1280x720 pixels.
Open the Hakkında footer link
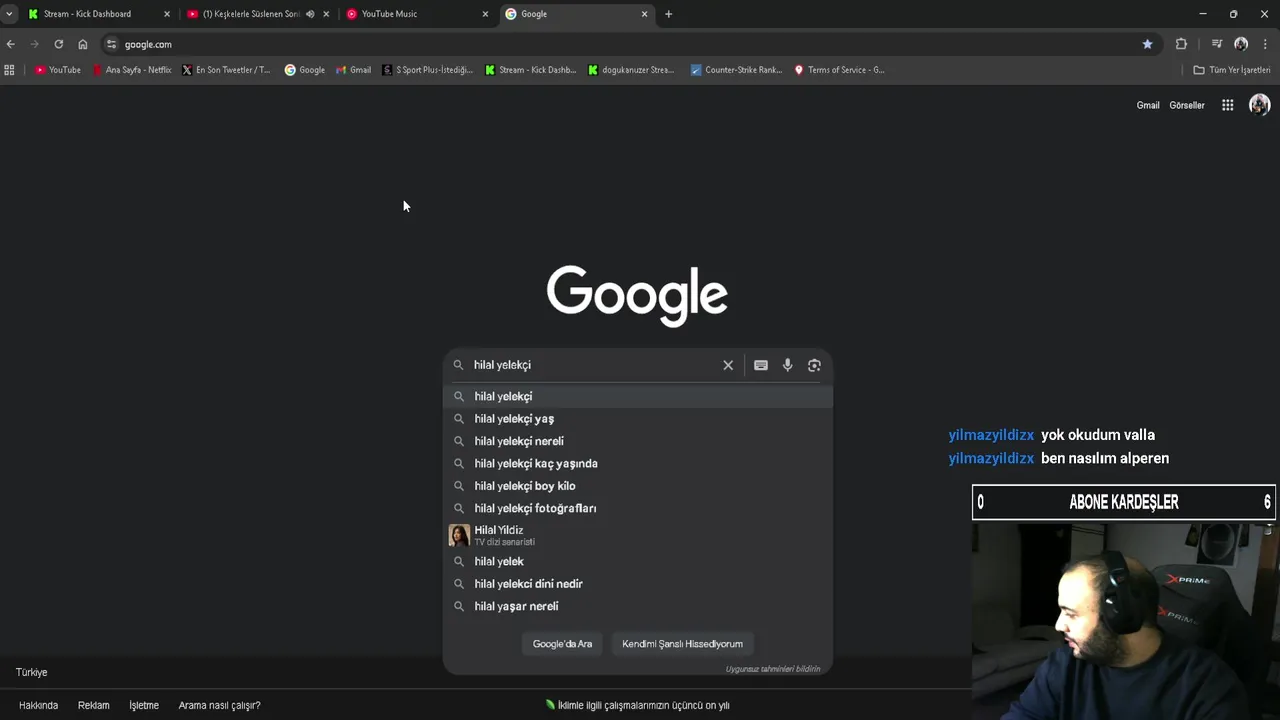38,705
